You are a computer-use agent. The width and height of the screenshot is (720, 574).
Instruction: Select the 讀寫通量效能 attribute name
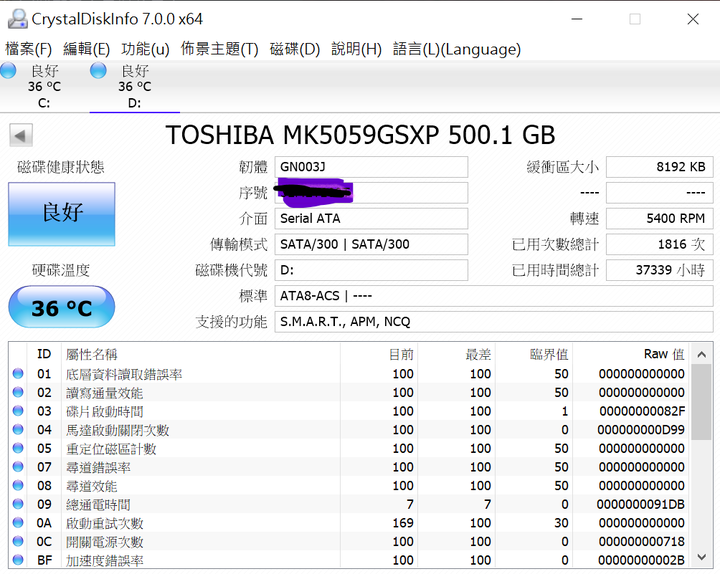click(104, 393)
